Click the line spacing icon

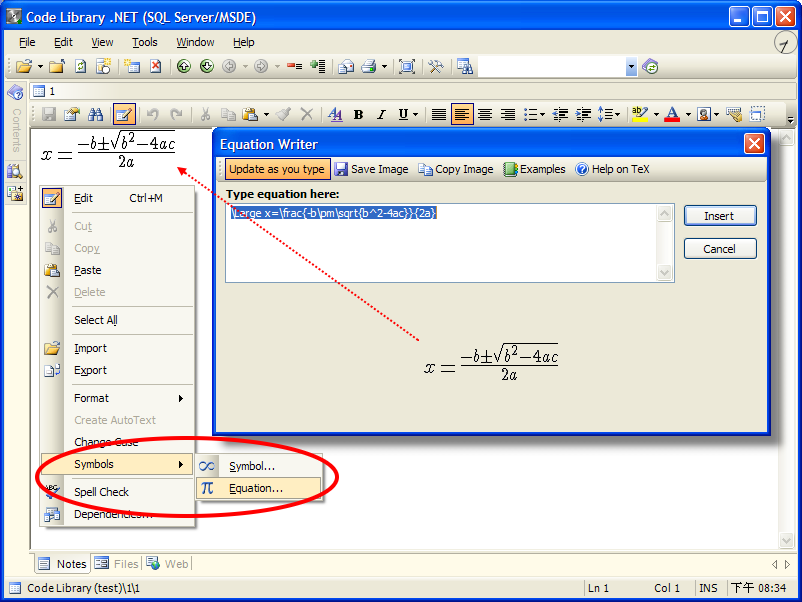(606, 114)
